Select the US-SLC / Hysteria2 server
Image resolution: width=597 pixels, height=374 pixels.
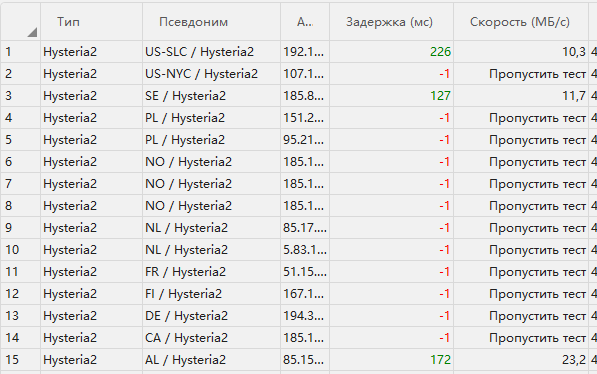[199, 52]
